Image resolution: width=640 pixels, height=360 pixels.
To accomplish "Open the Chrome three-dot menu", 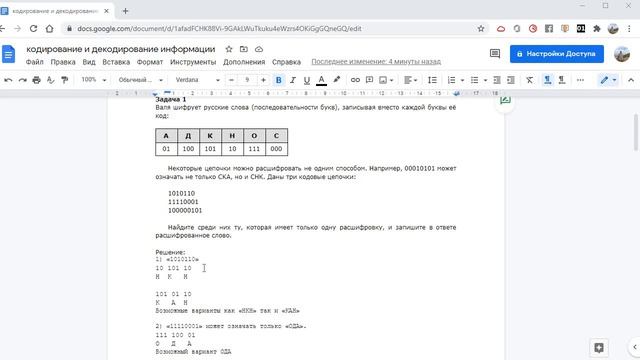I will pyautogui.click(x=629, y=29).
